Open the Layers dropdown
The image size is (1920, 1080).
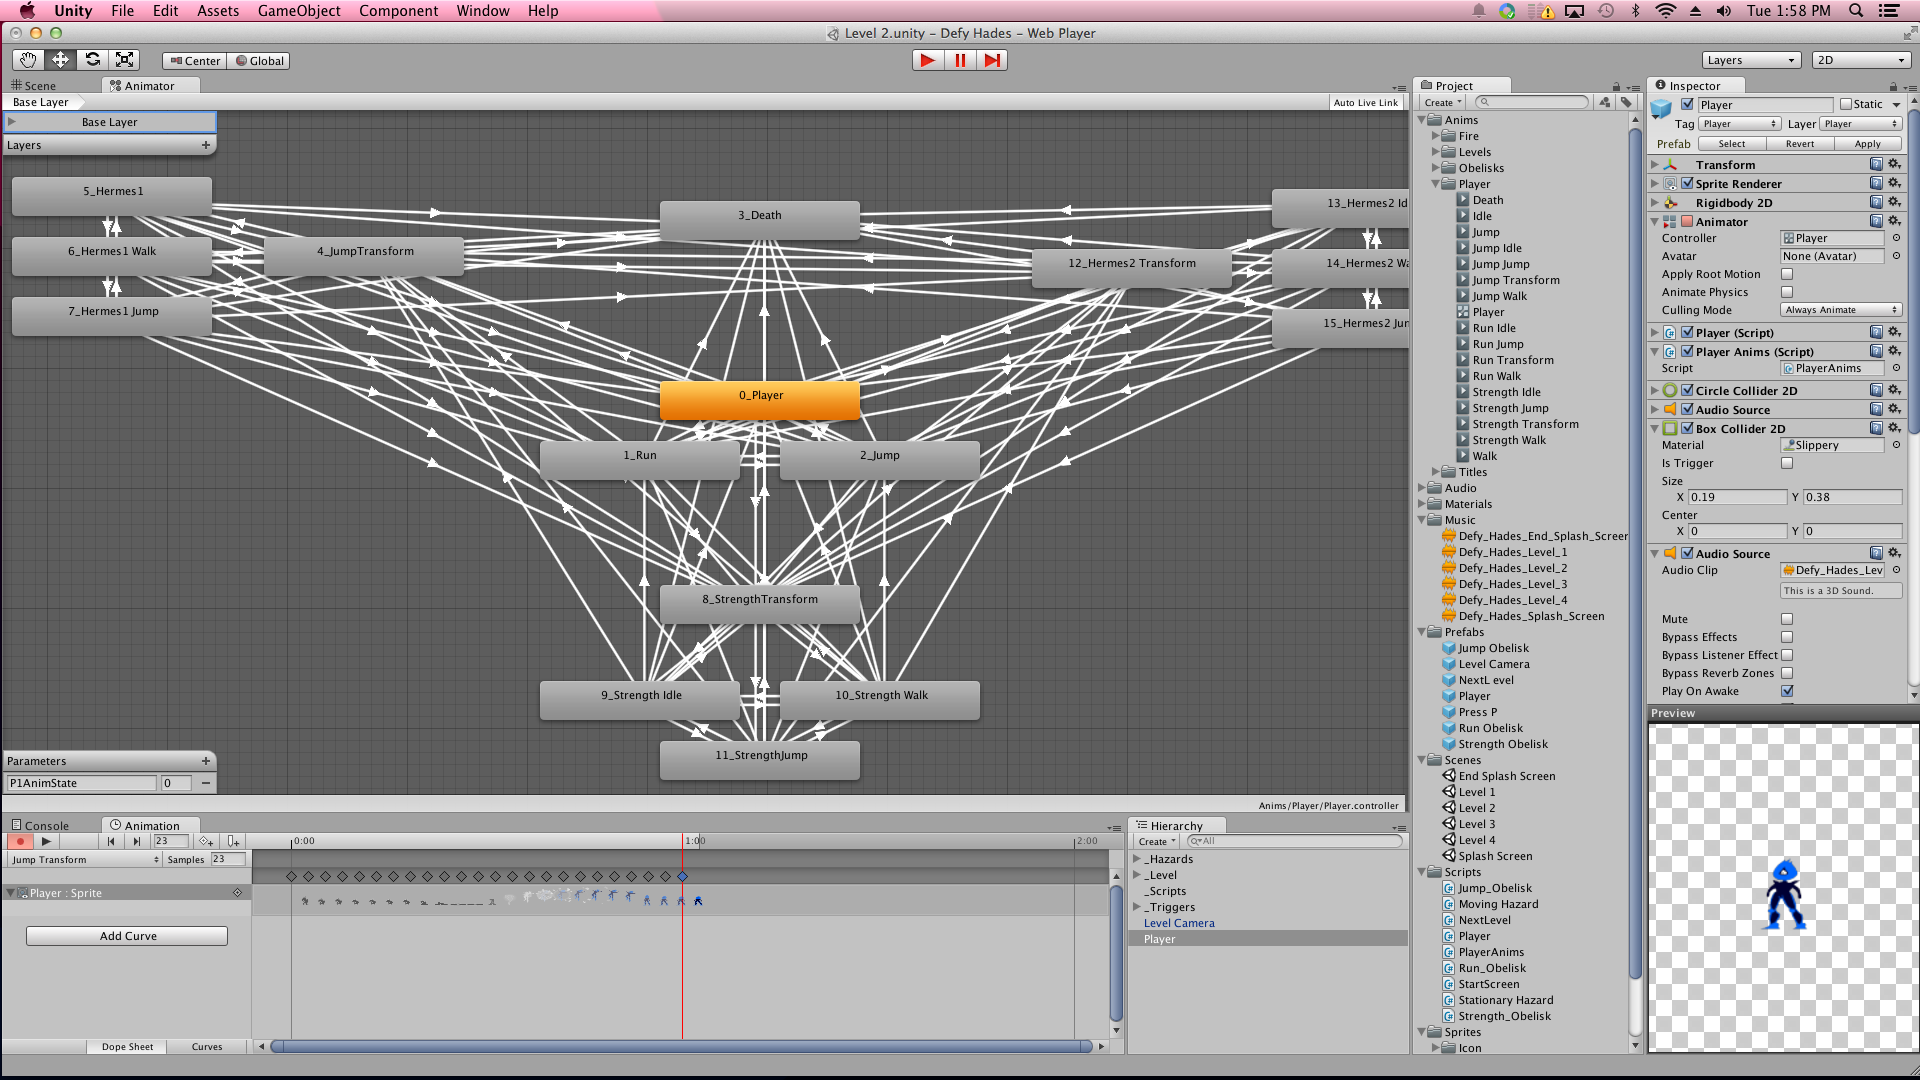pyautogui.click(x=1751, y=60)
